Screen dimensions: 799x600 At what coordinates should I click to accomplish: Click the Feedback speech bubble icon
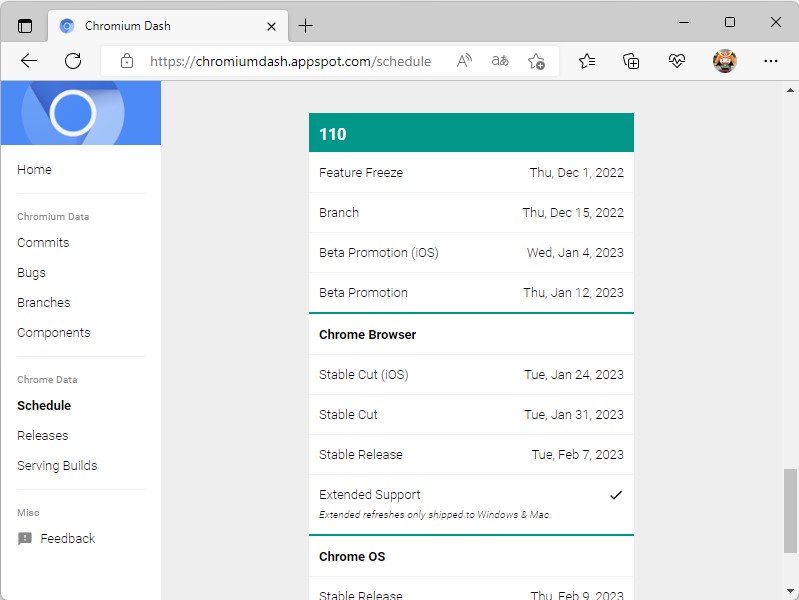point(24,538)
